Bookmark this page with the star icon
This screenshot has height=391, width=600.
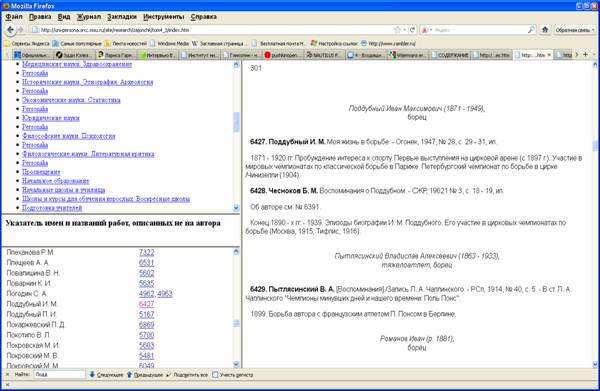398,30
